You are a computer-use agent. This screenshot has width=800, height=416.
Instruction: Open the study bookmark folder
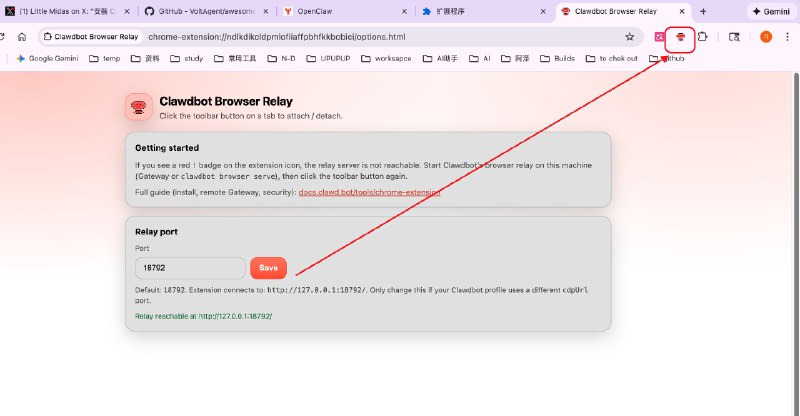[x=187, y=59]
